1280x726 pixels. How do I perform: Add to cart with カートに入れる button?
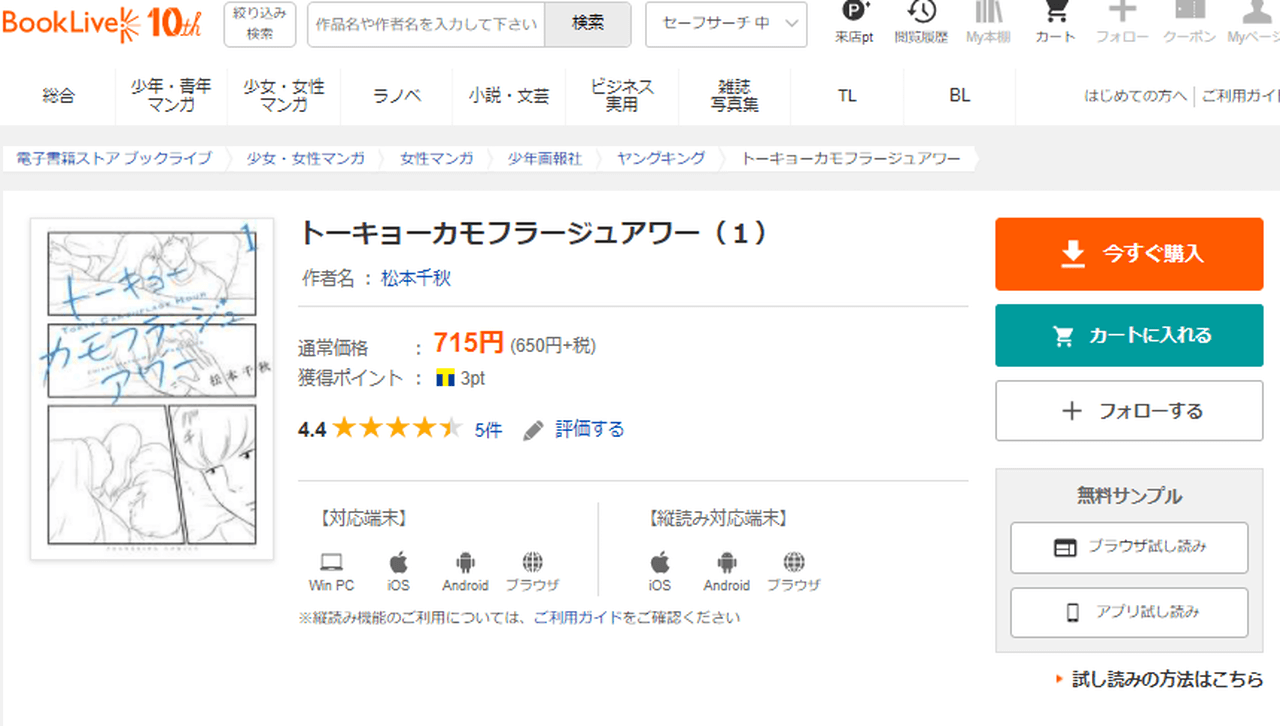coord(1129,336)
